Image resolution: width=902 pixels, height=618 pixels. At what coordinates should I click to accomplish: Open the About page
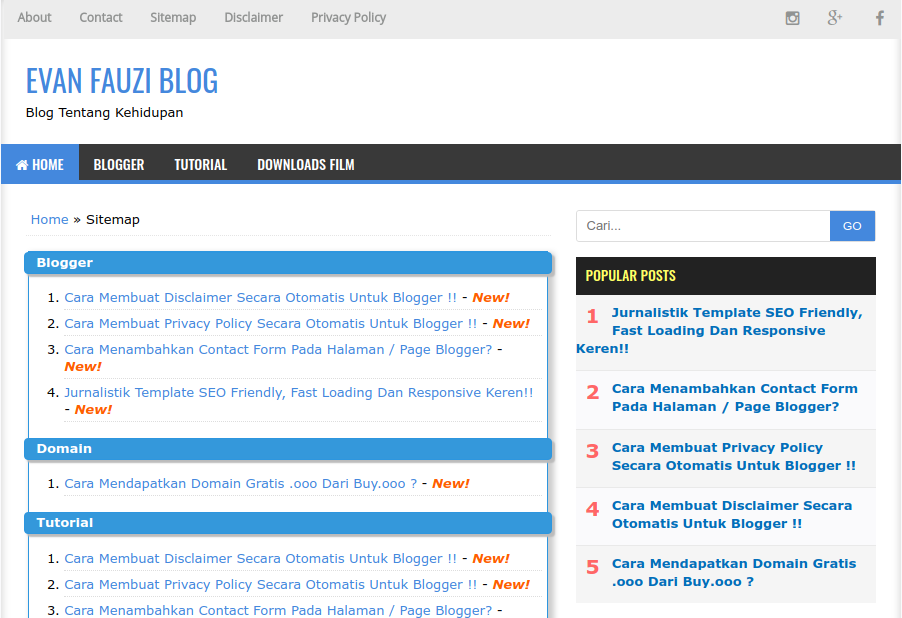[x=34, y=17]
